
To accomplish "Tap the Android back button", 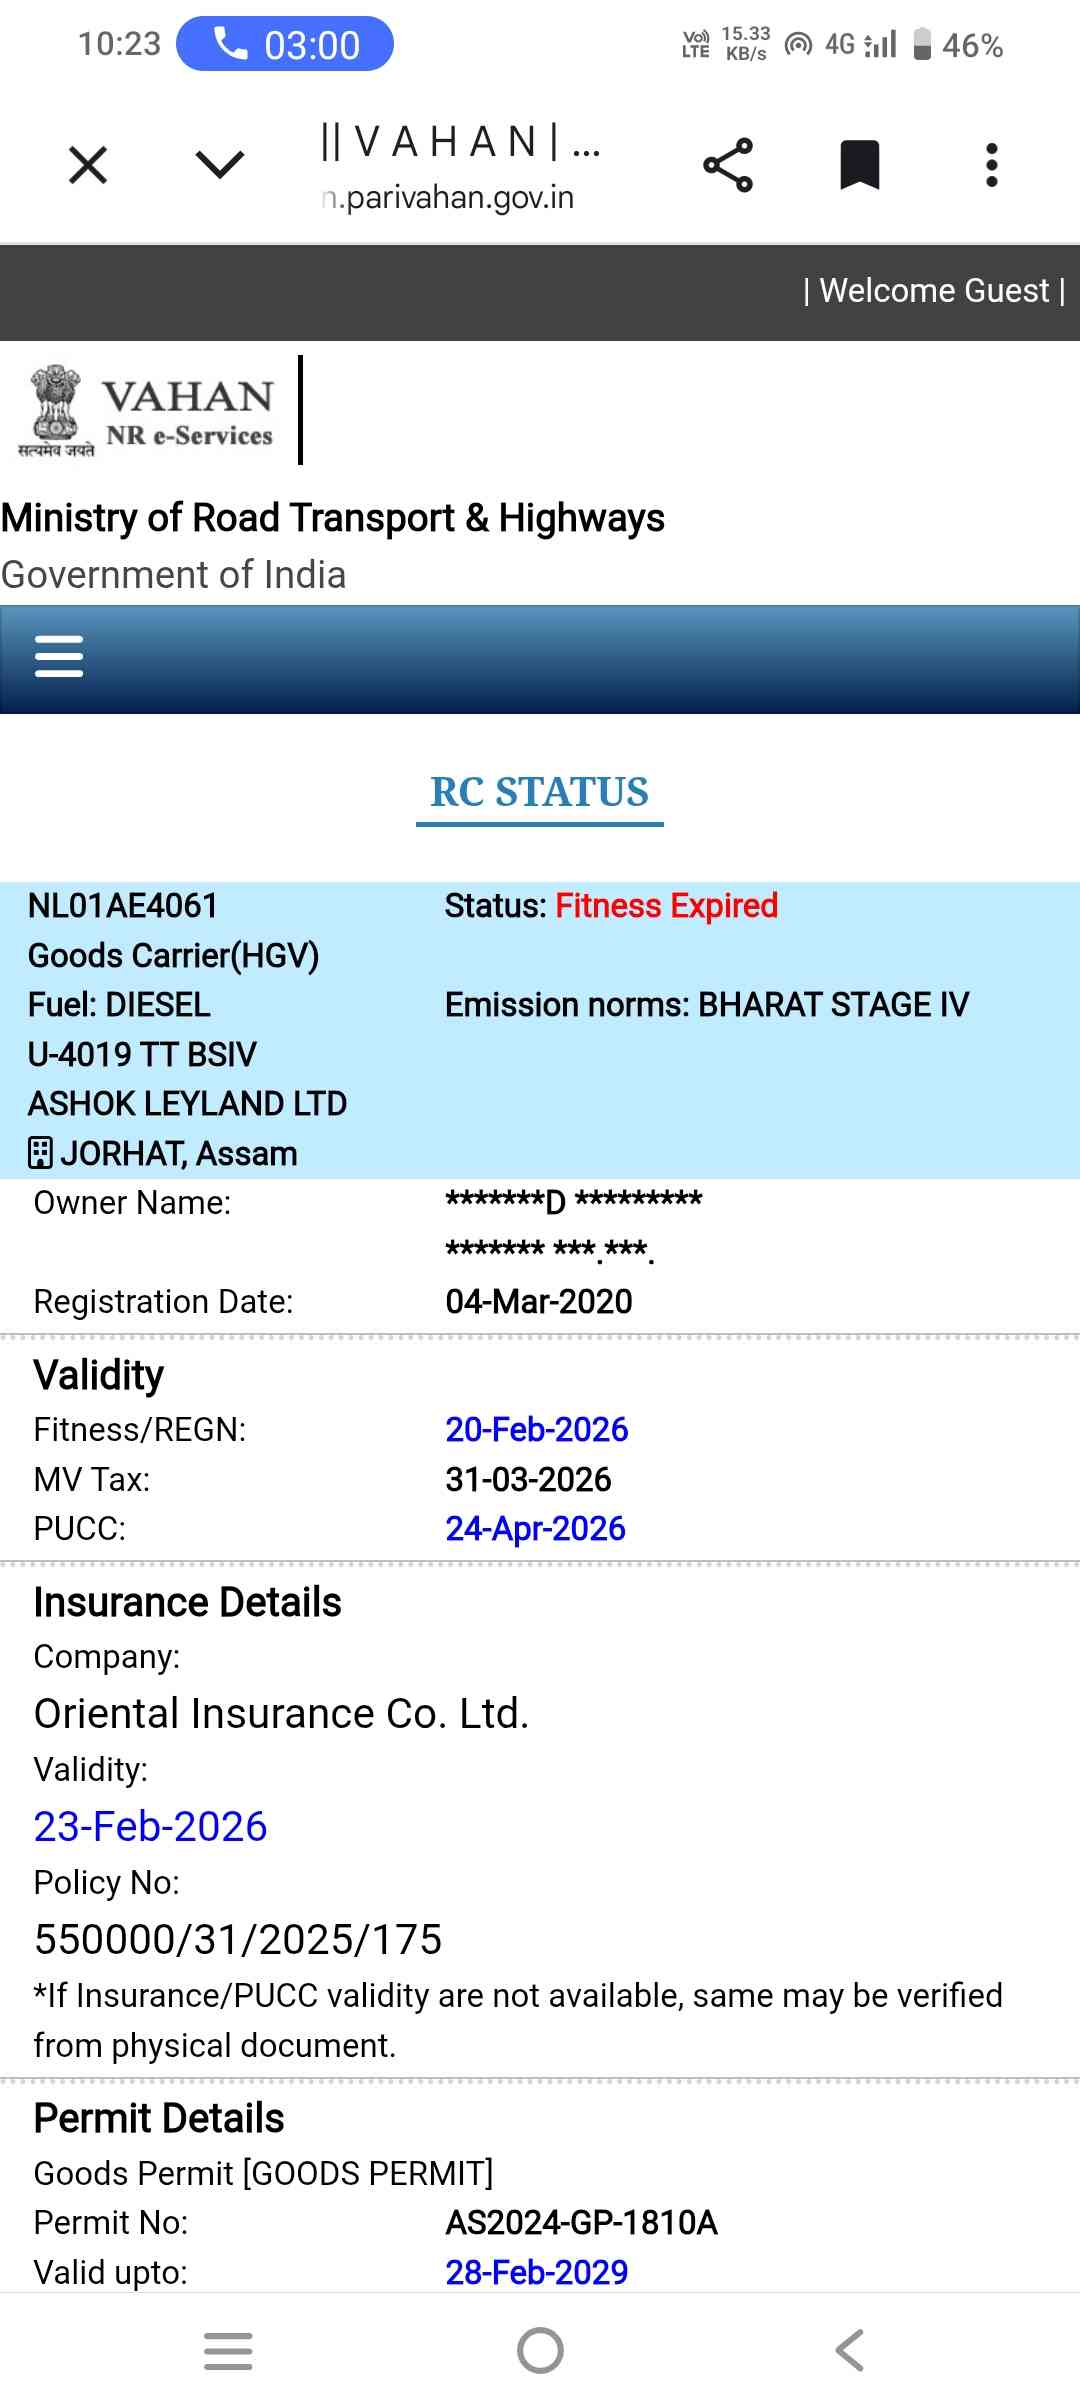I will pyautogui.click(x=850, y=2351).
